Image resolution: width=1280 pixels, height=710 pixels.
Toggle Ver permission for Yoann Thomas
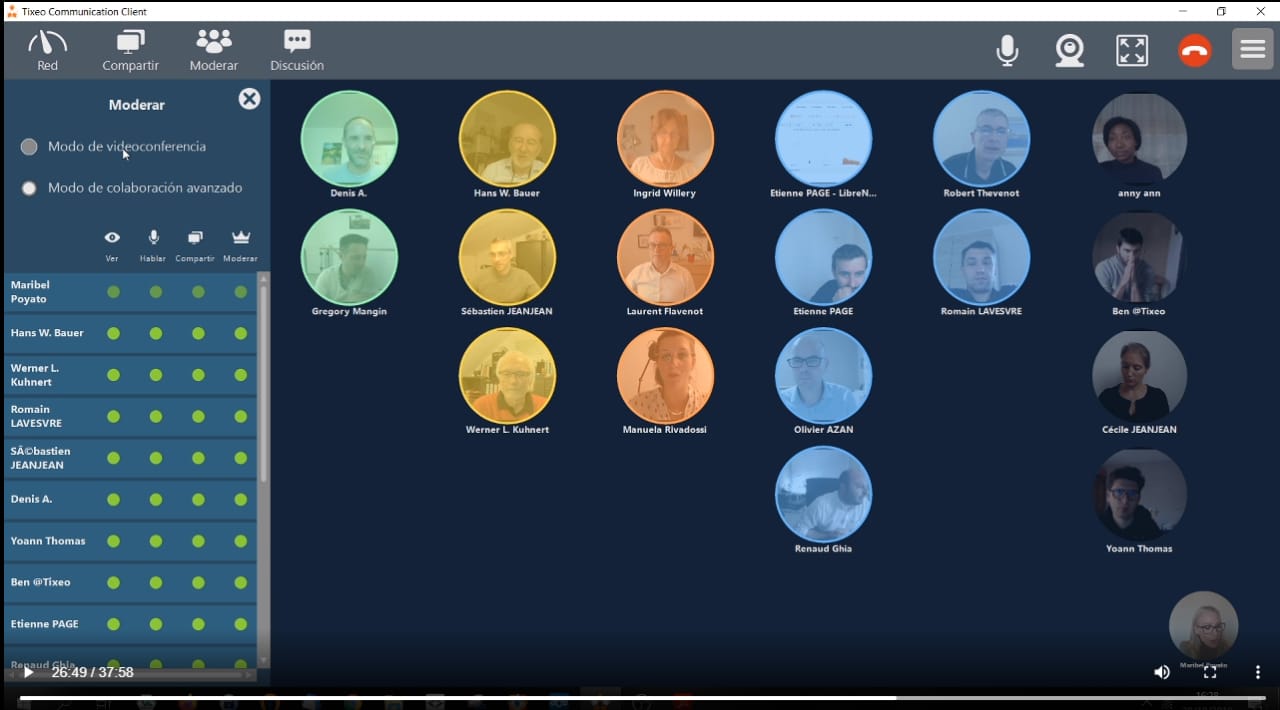113,541
